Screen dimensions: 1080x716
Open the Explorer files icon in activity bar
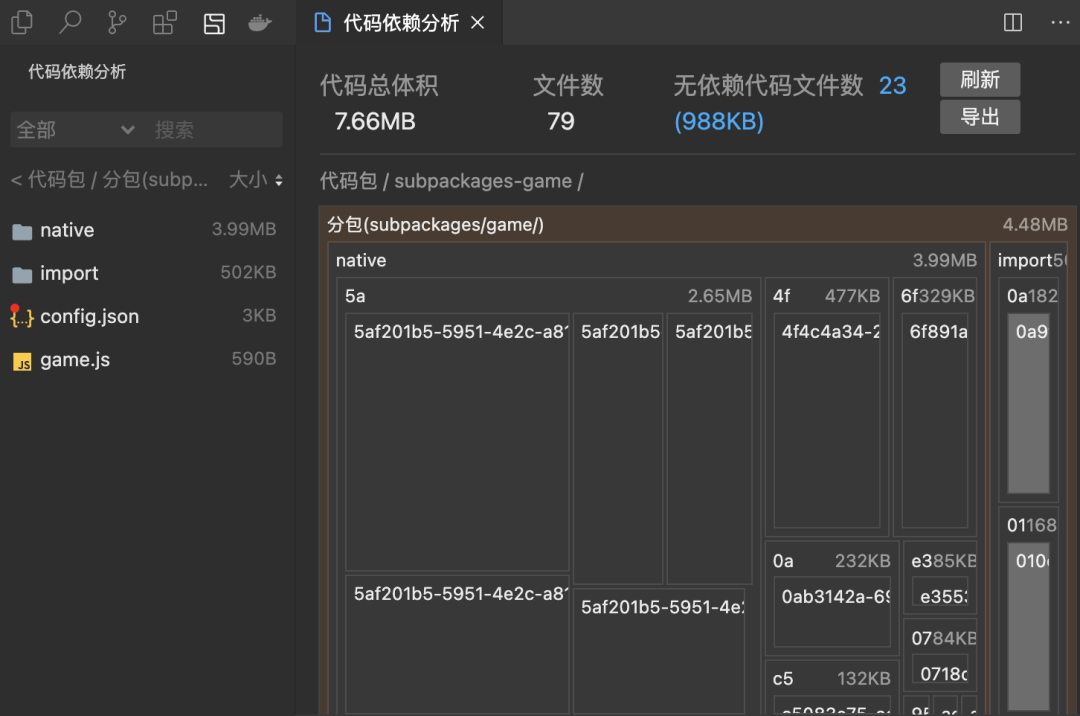click(x=21, y=22)
